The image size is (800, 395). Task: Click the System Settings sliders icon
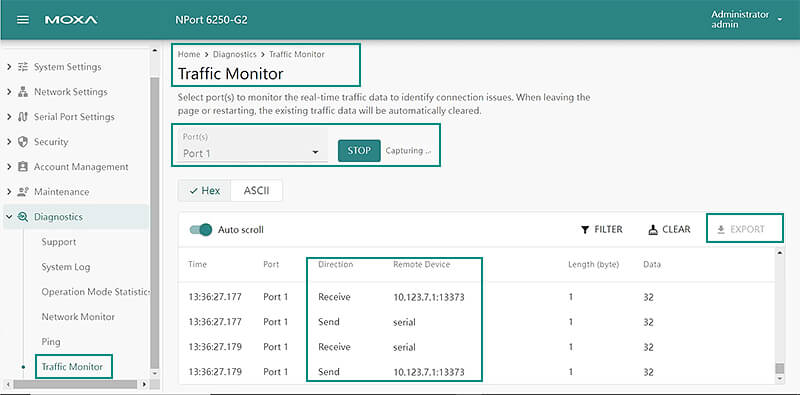tap(23, 67)
